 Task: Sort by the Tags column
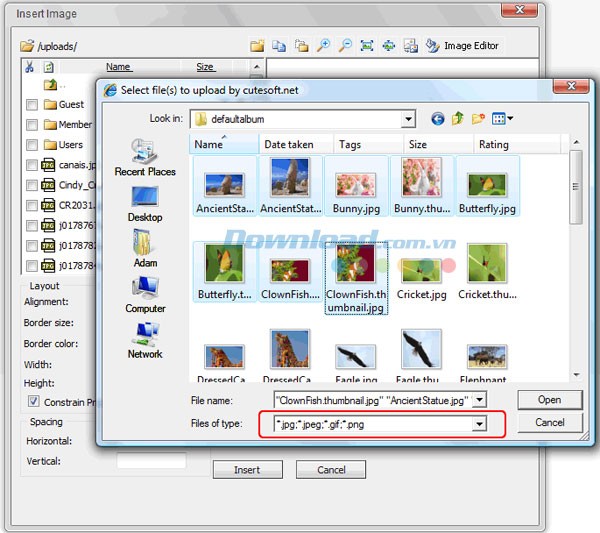[368, 144]
